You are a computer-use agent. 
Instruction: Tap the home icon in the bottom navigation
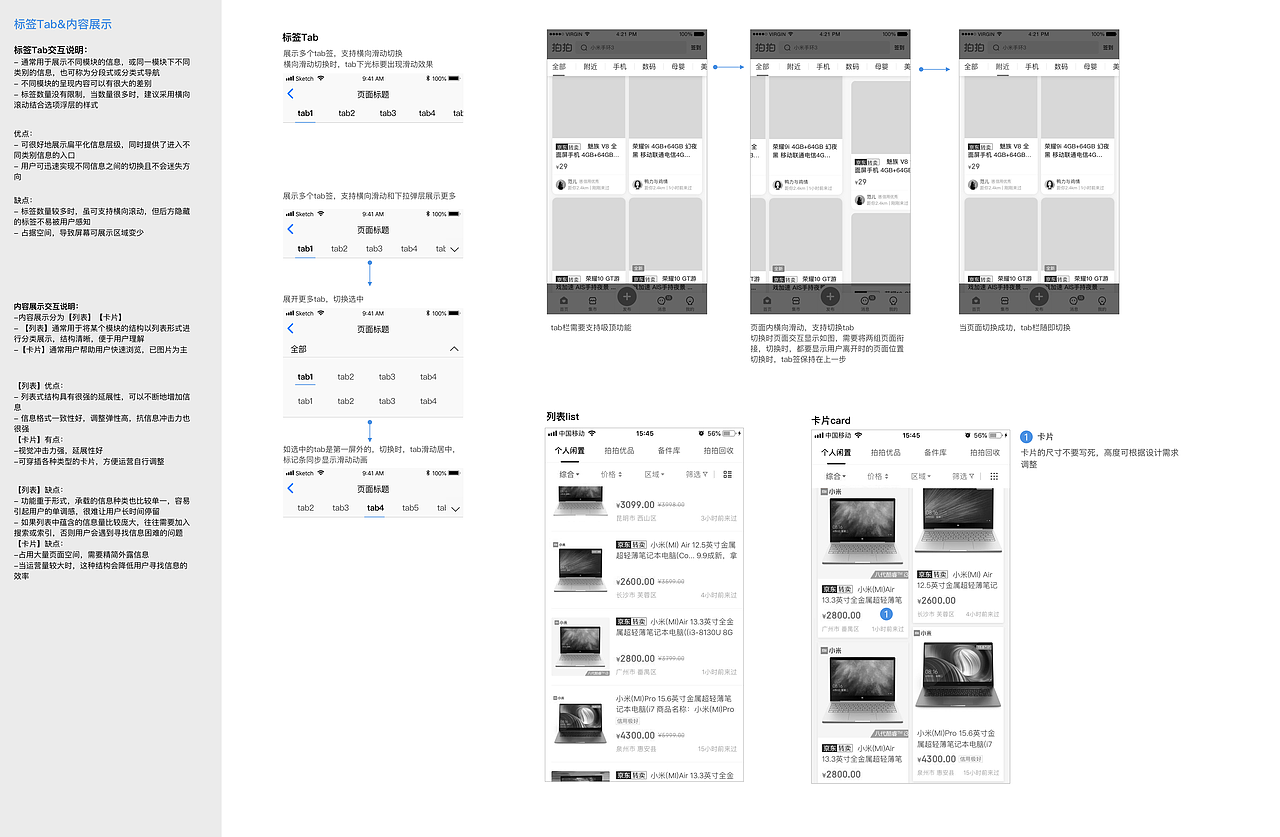point(564,298)
